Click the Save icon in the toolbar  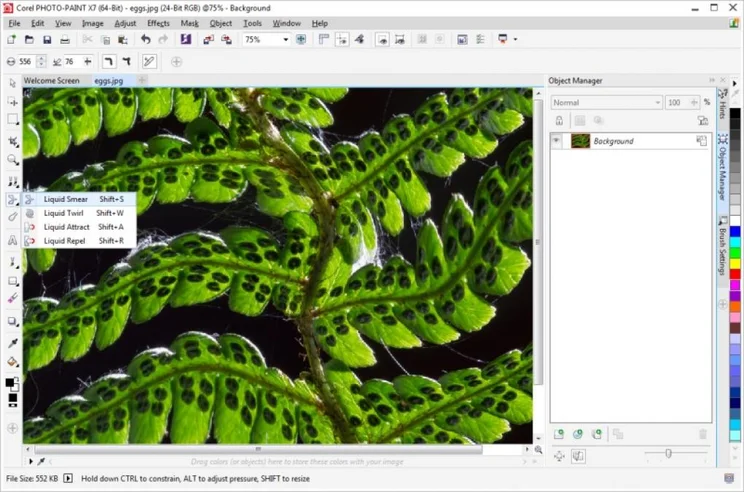coord(46,40)
